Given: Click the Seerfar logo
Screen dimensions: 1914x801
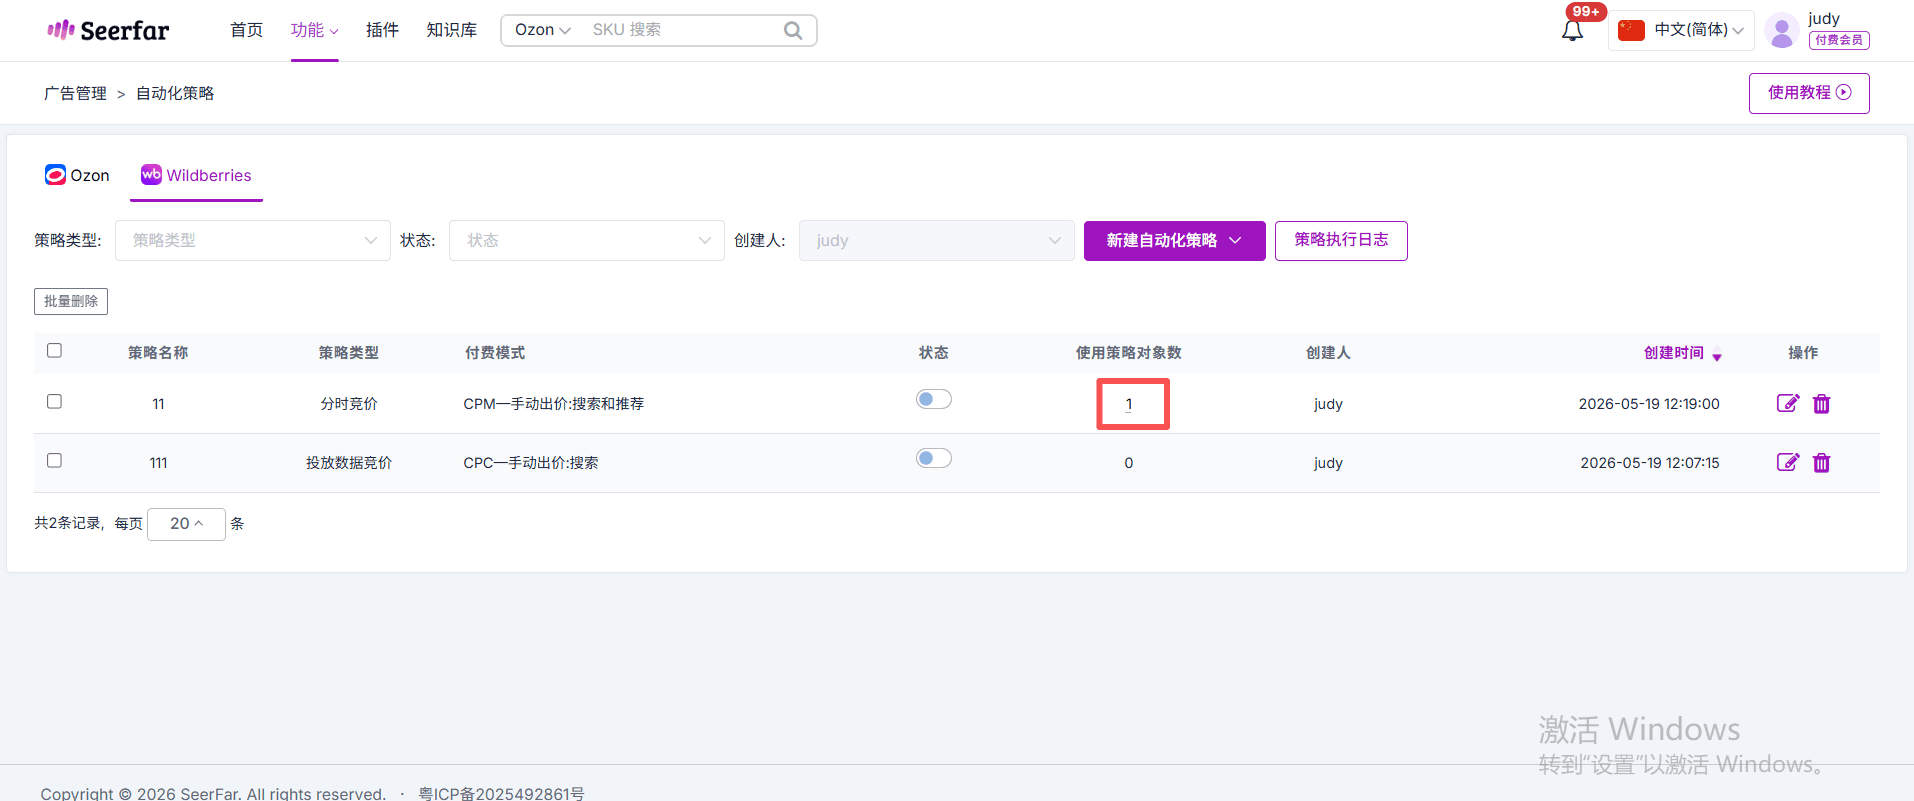Looking at the screenshot, I should click(108, 30).
